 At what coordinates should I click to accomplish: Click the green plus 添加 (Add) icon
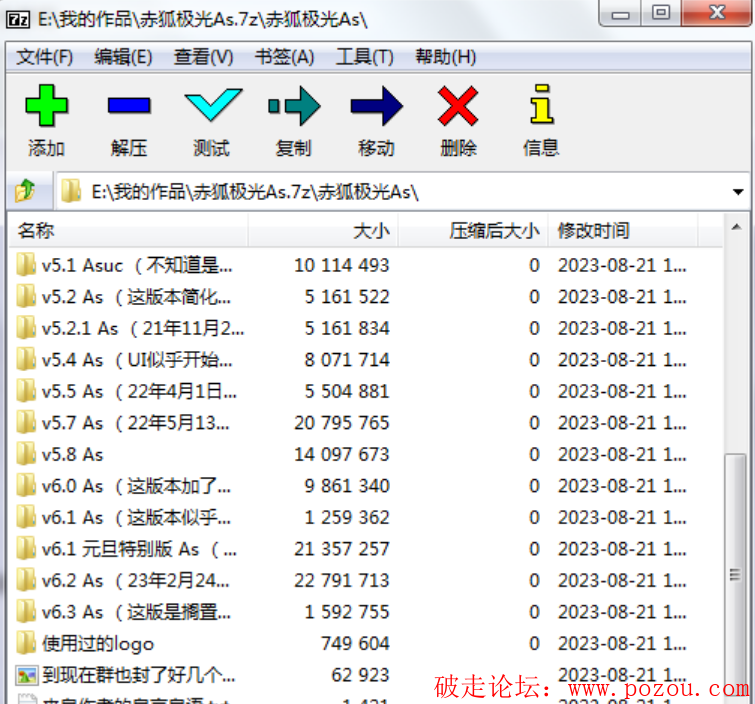click(x=46, y=106)
